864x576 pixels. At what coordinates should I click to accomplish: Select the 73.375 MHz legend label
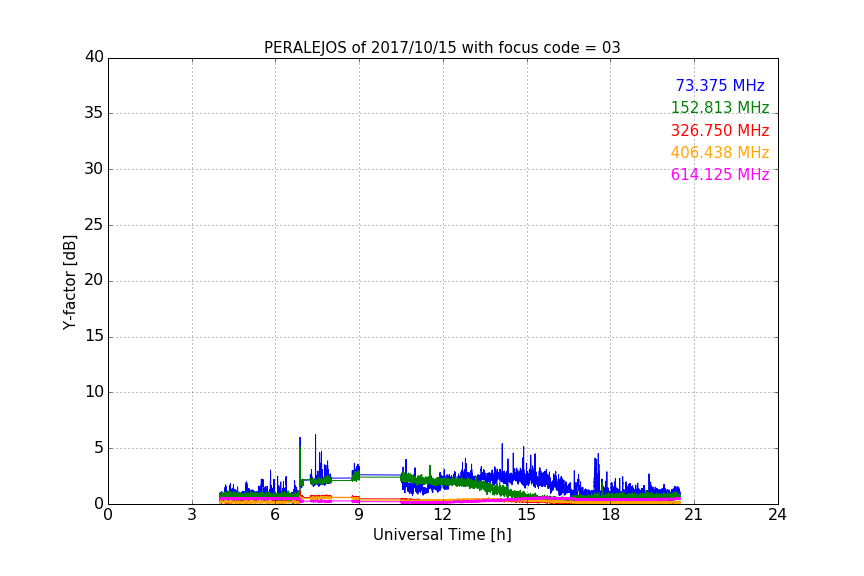tap(720, 86)
